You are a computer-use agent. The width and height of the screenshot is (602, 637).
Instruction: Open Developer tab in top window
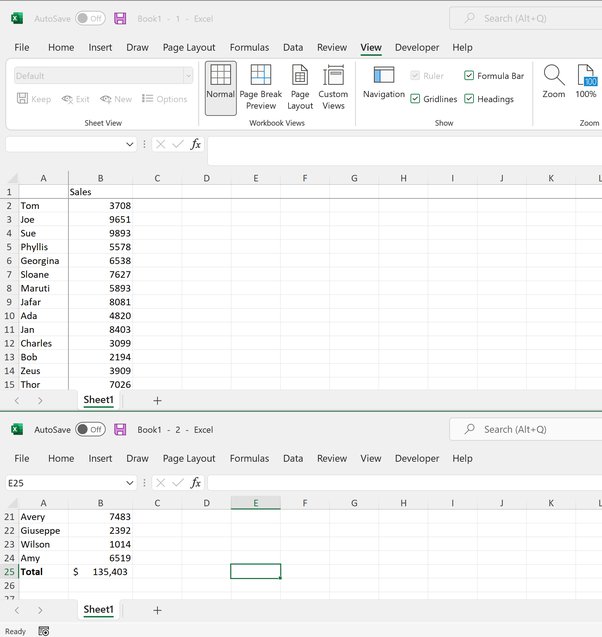tap(417, 48)
